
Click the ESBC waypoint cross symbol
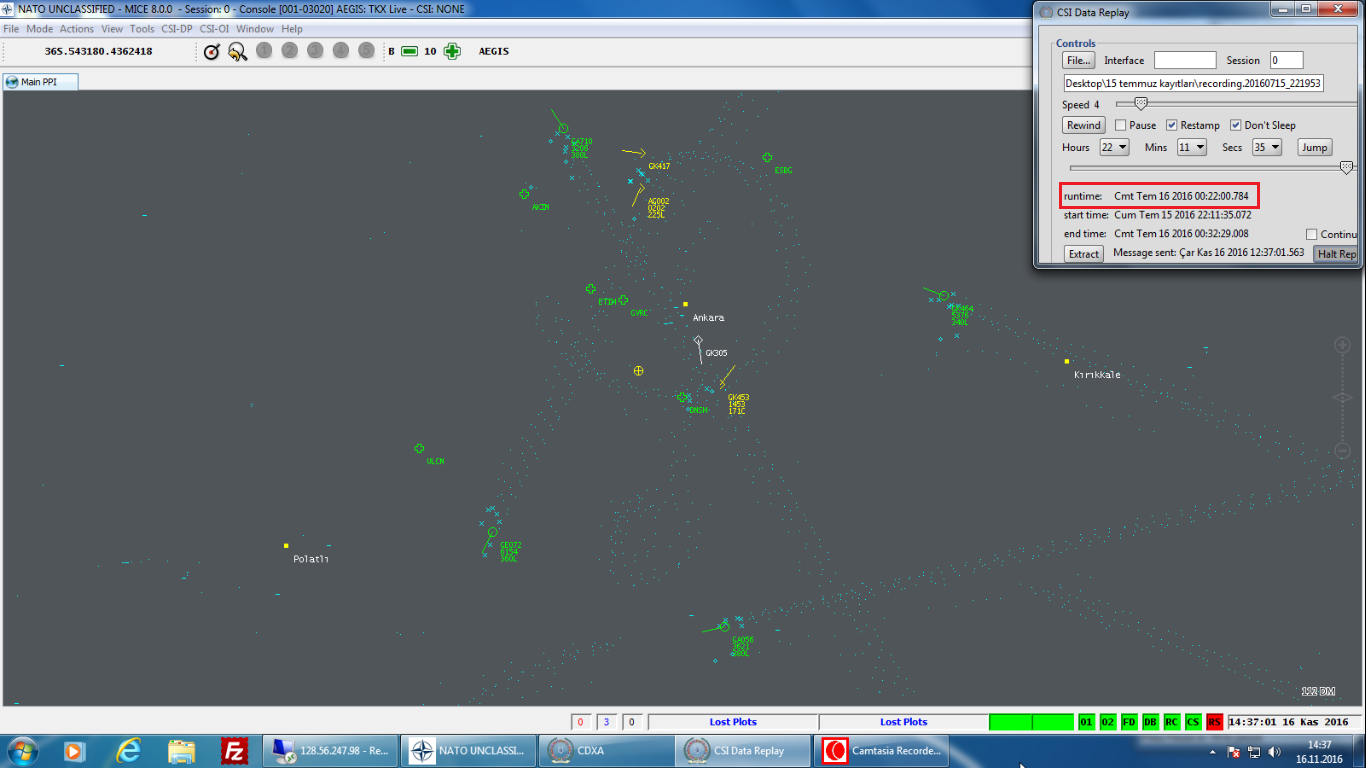coord(767,157)
